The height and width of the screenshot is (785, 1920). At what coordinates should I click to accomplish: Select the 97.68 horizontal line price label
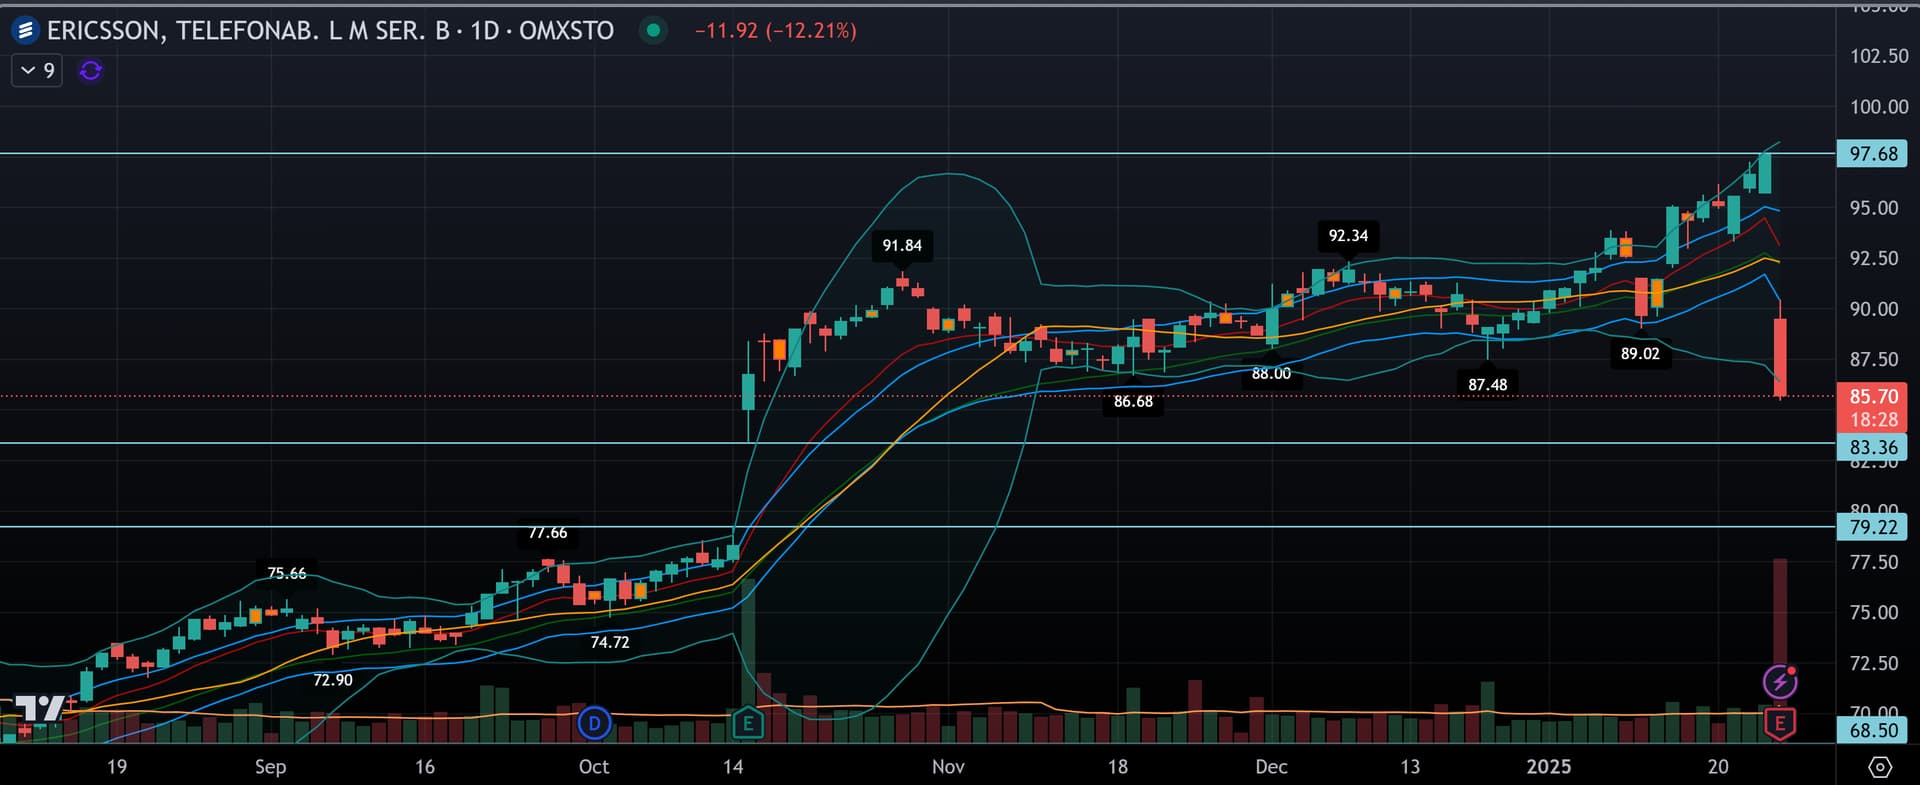click(x=1872, y=154)
